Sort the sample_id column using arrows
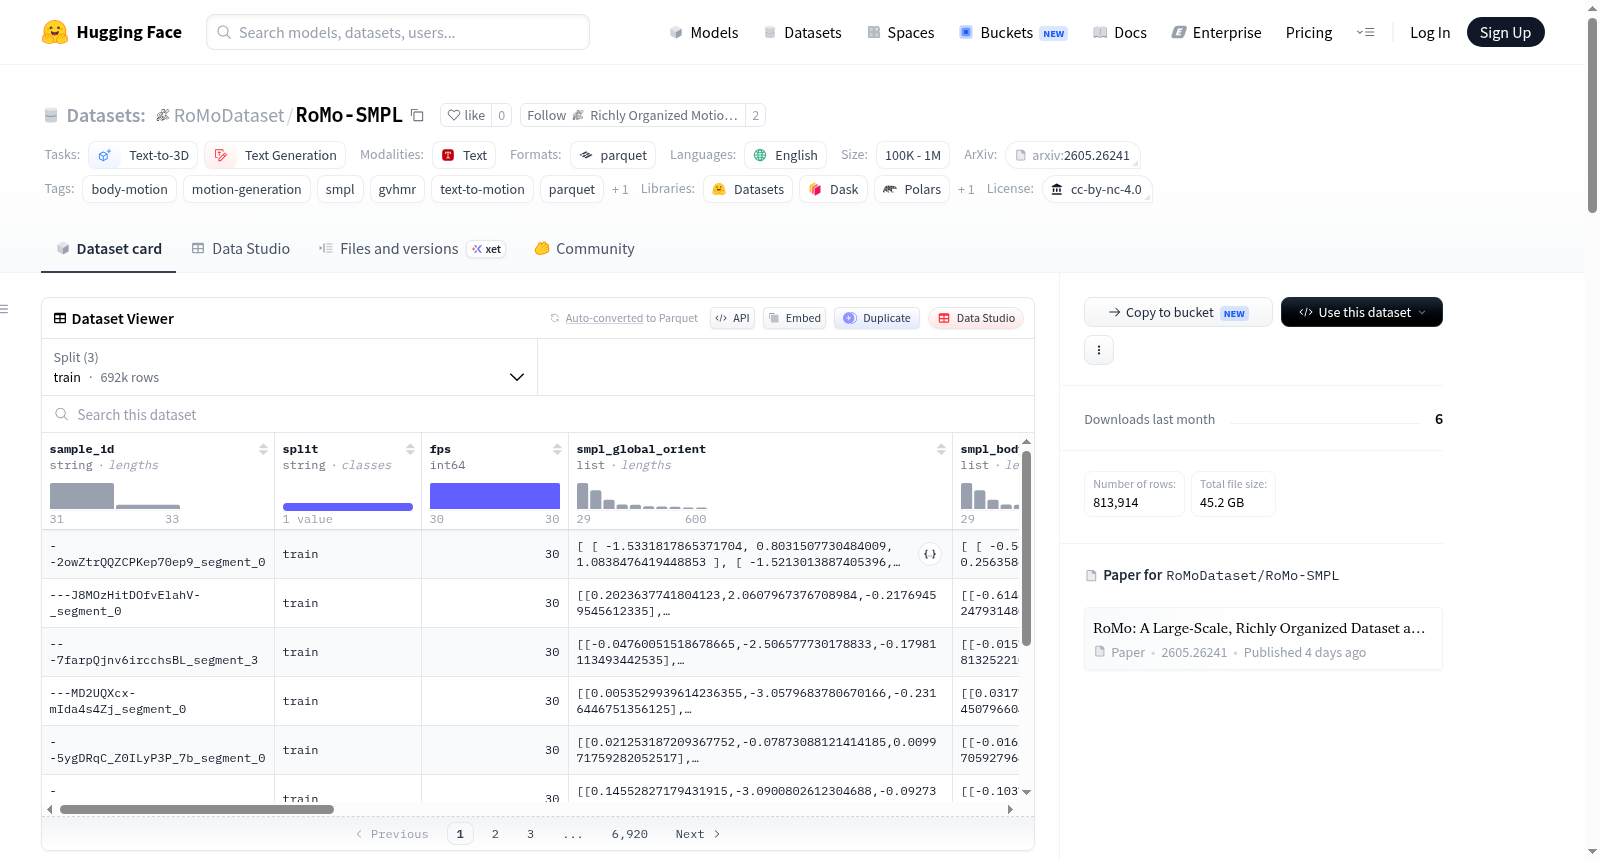 [263, 449]
